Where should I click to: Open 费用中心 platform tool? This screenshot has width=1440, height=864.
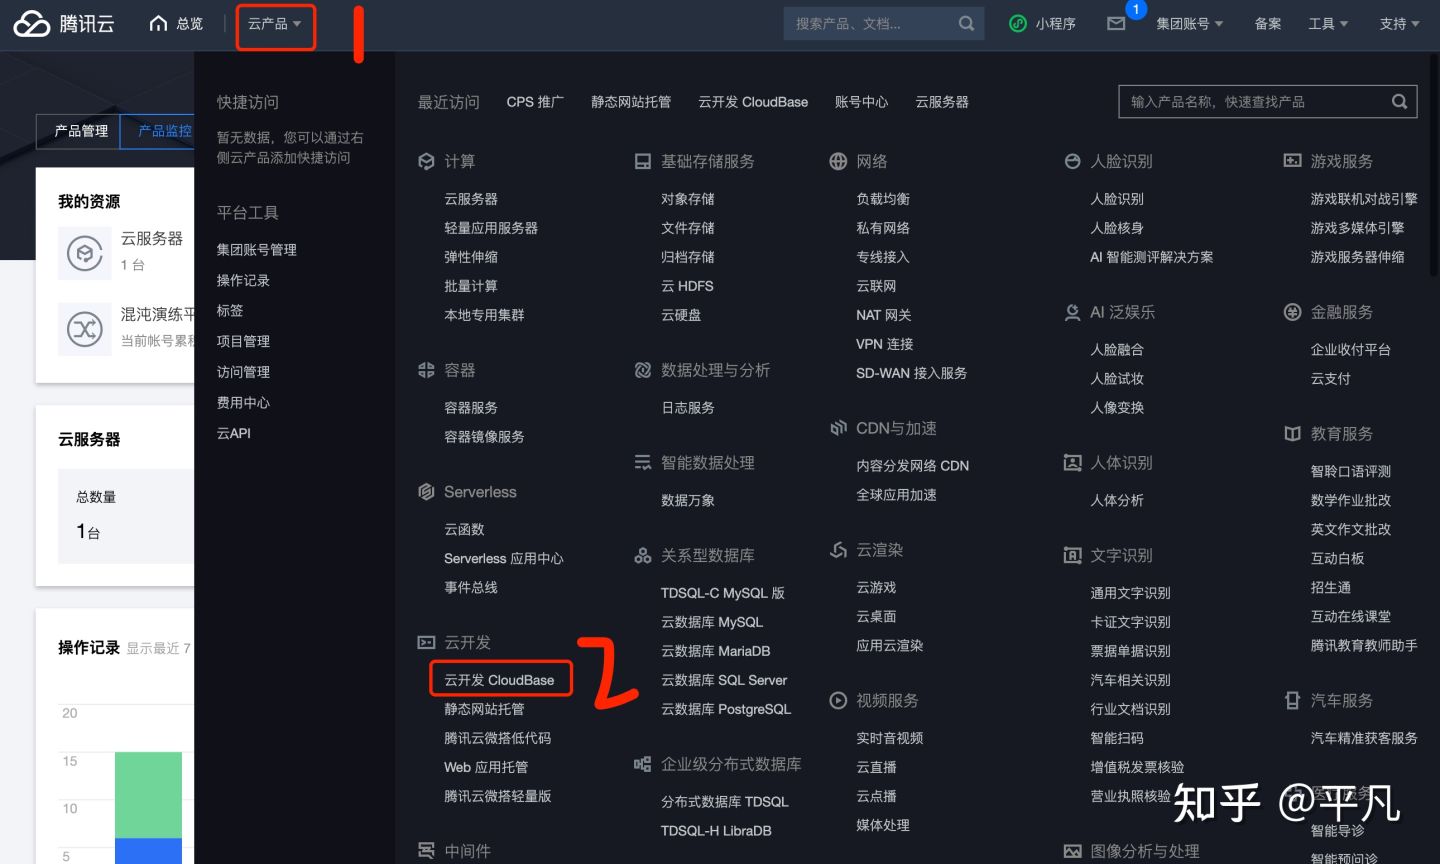pyautogui.click(x=243, y=403)
